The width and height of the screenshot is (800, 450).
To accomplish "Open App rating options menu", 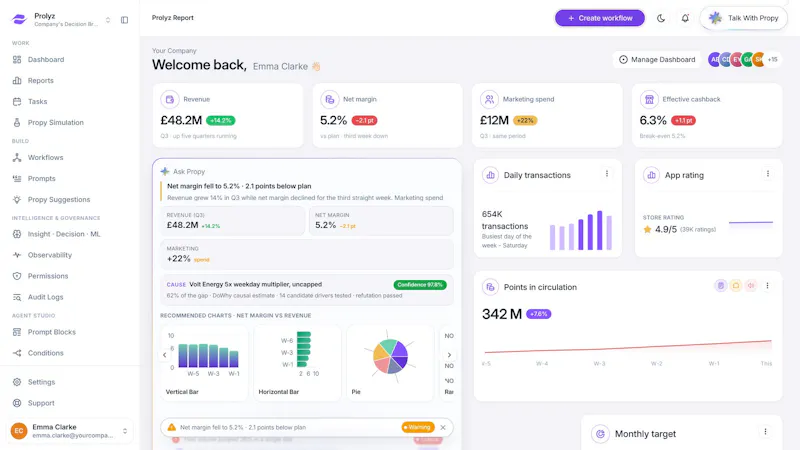I will [x=767, y=174].
